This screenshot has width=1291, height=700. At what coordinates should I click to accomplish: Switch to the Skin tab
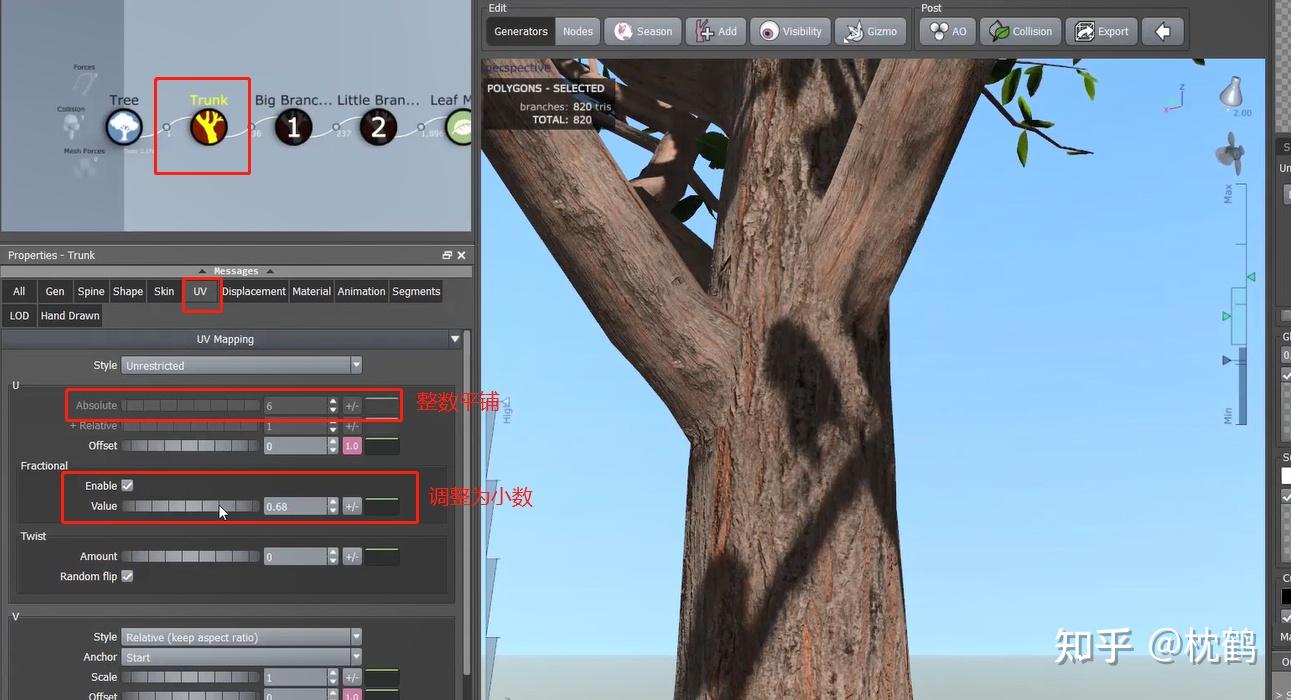(x=164, y=291)
